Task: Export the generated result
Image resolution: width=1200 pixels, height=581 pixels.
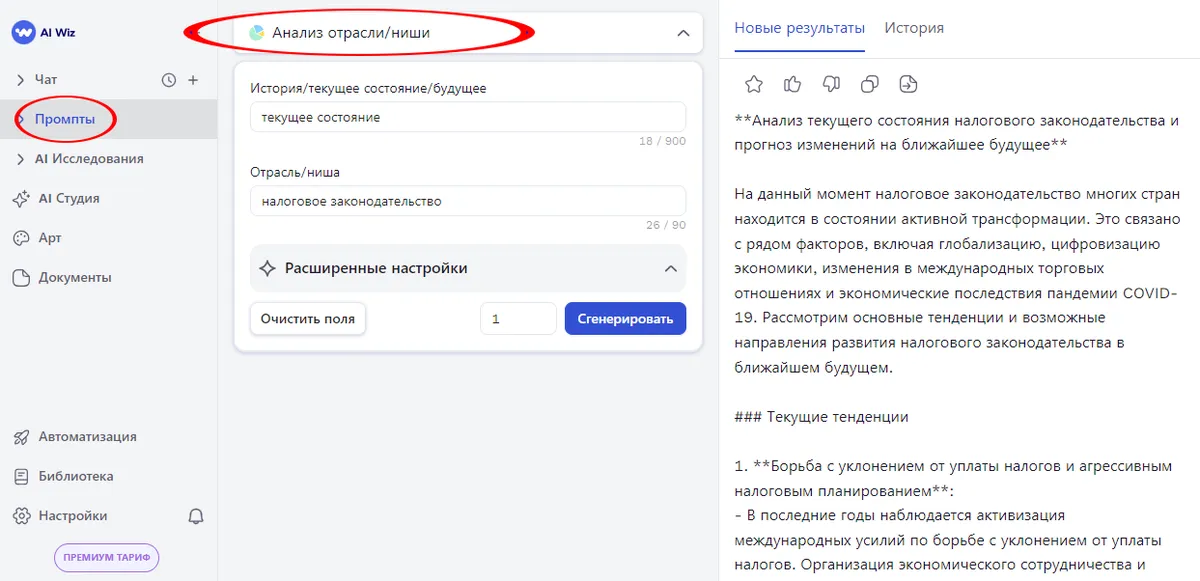Action: pyautogui.click(x=909, y=84)
